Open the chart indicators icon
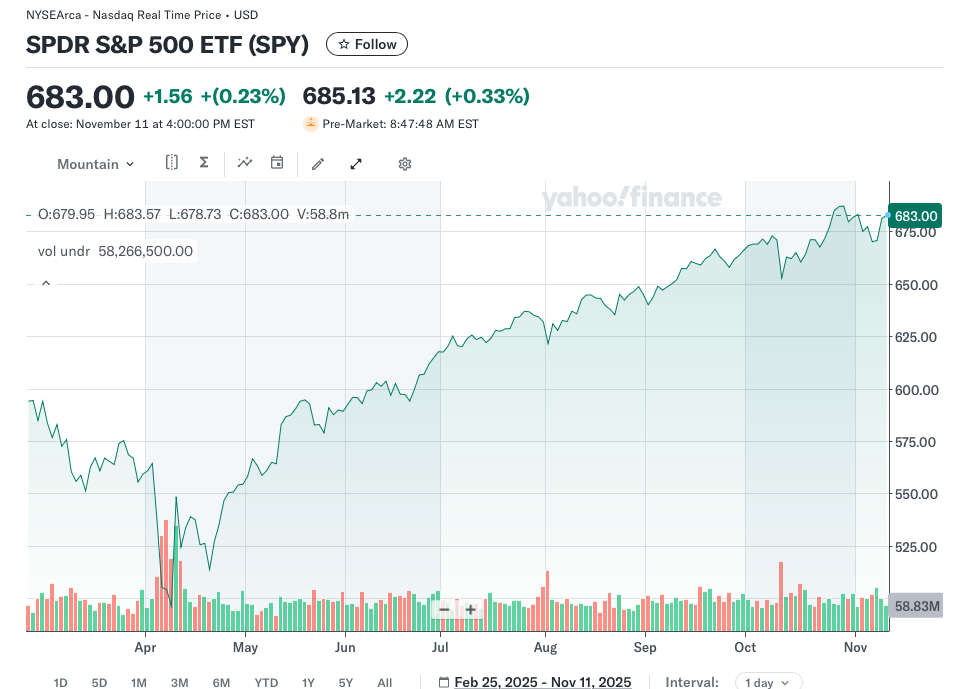 pos(245,163)
